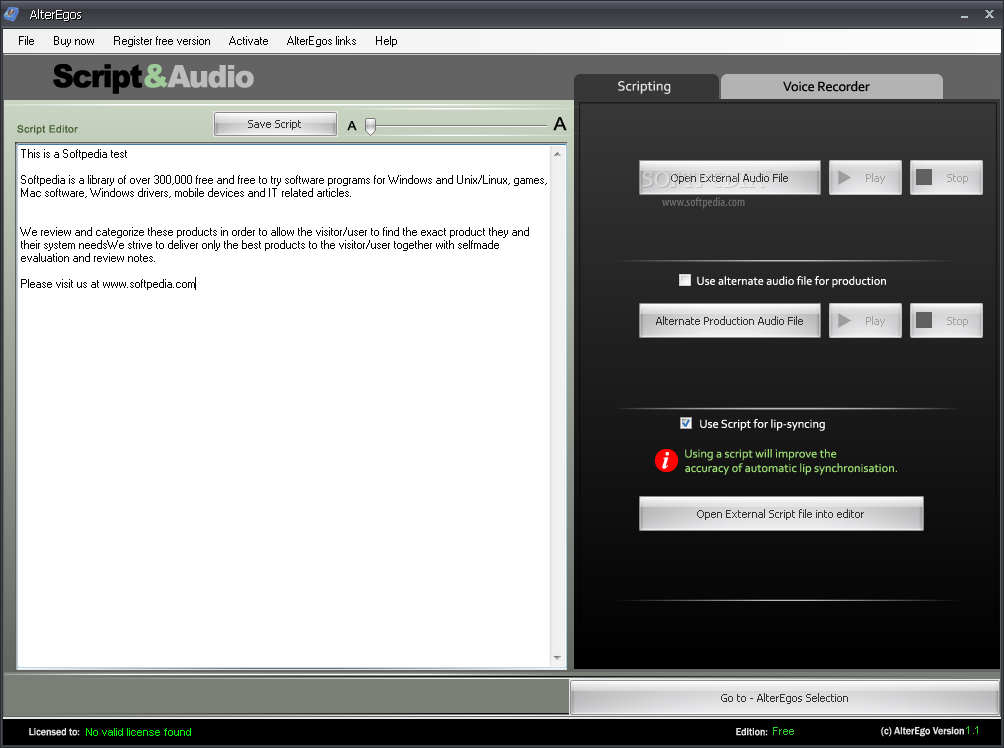Screen dimensions: 1004x748
Task: Click Open External Audio File button
Action: (x=729, y=178)
